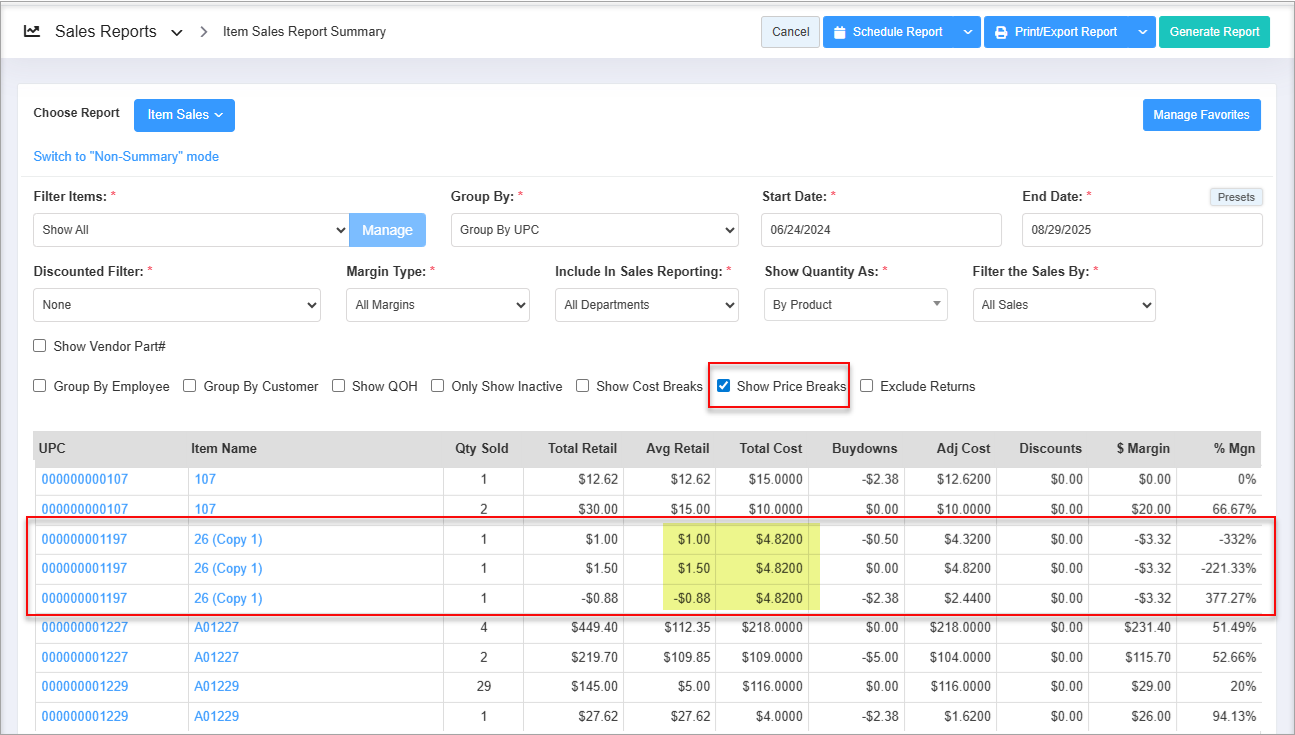
Task: Open item link A01227 in first row
Action: point(216,628)
